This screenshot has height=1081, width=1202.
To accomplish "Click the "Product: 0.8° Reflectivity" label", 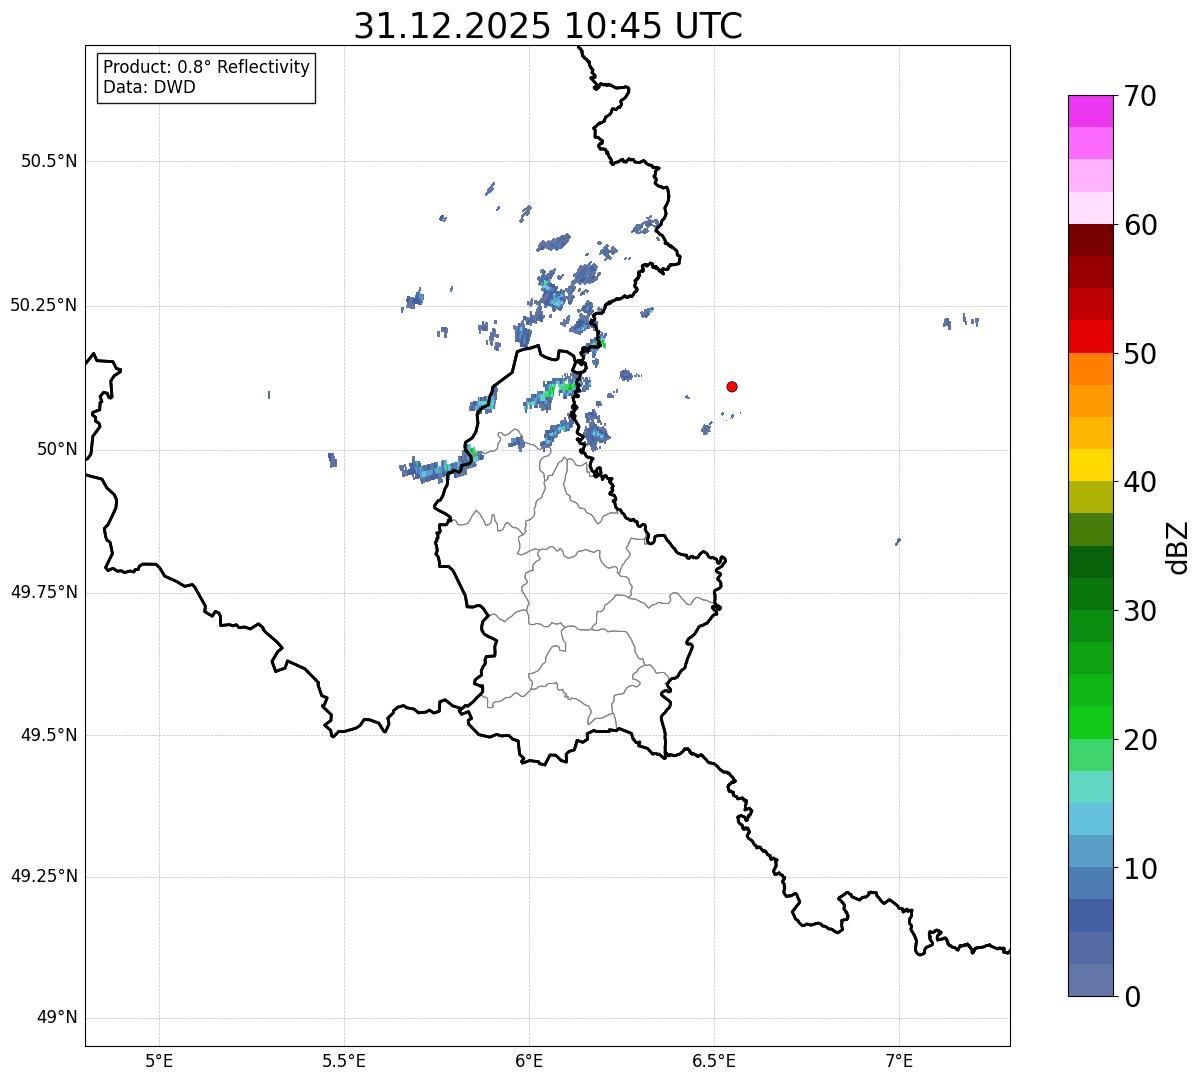I will point(207,67).
